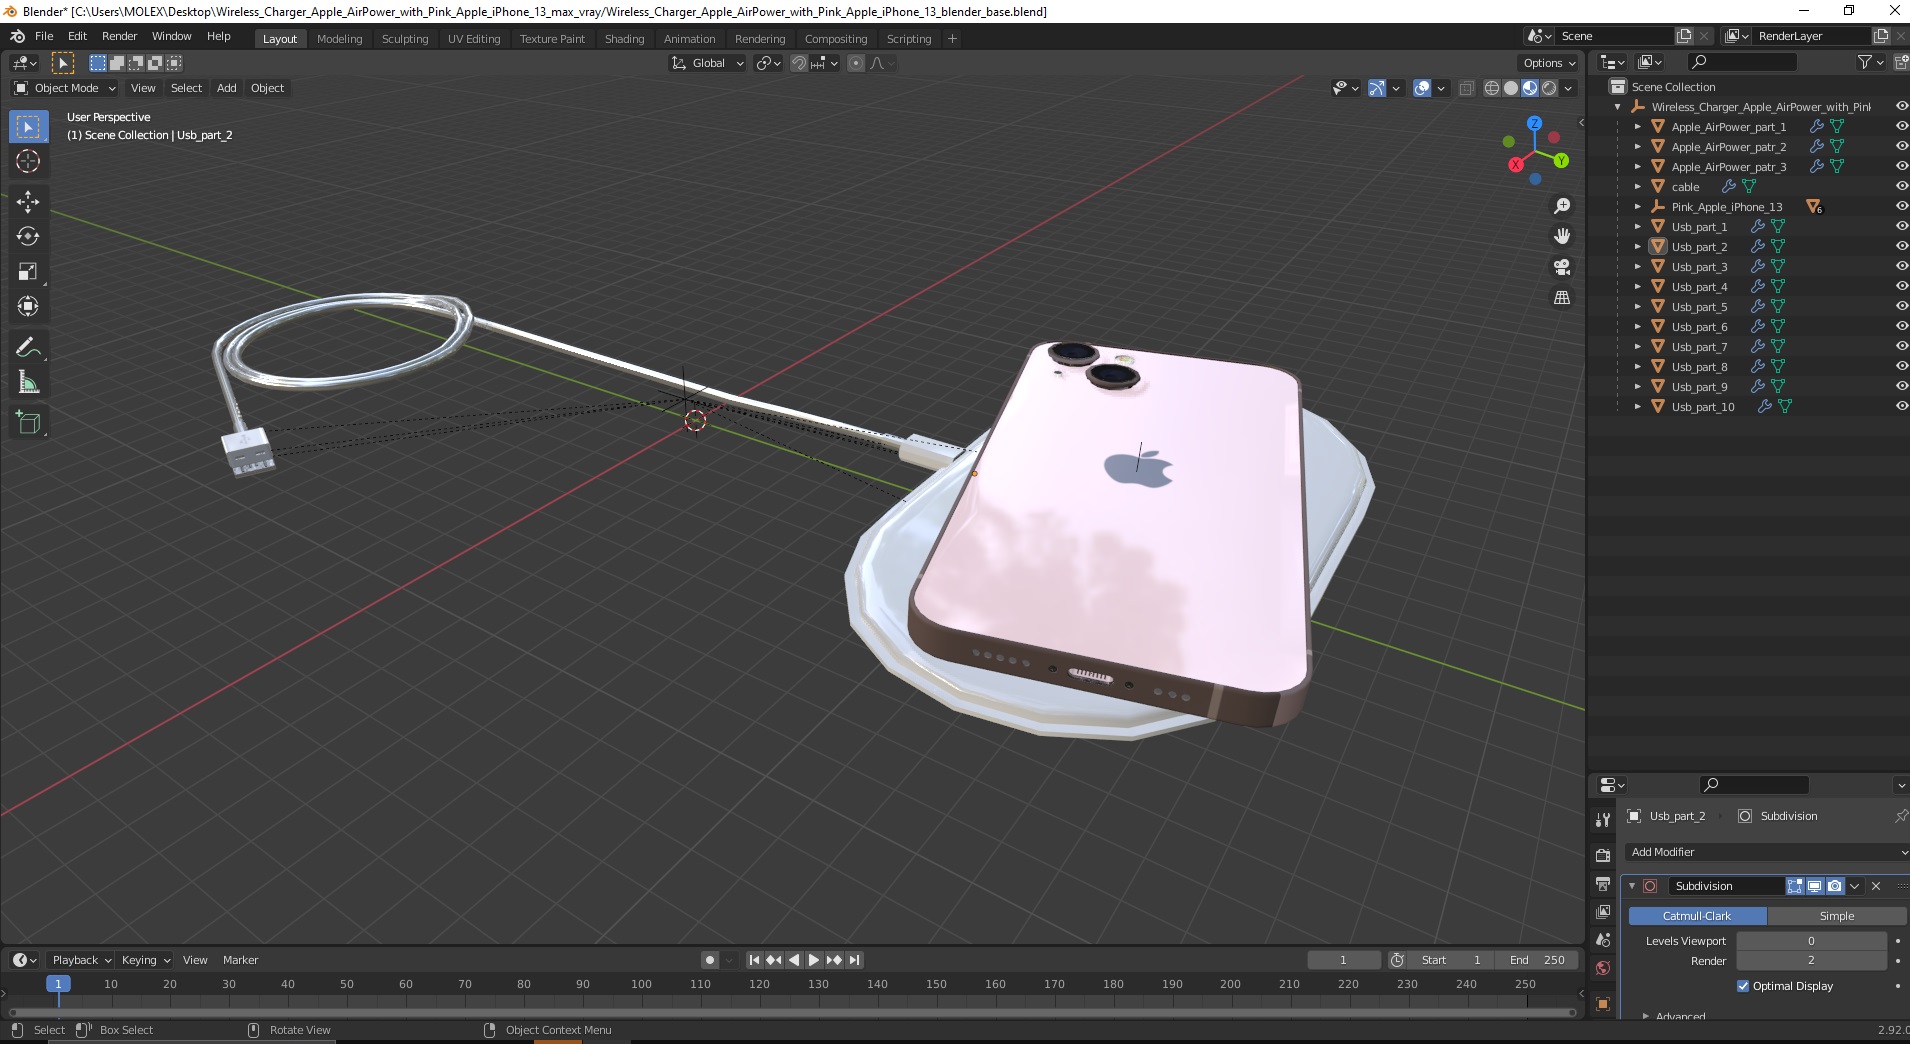Image resolution: width=1910 pixels, height=1044 pixels.
Task: Open the World properties tab
Action: pyautogui.click(x=1603, y=968)
